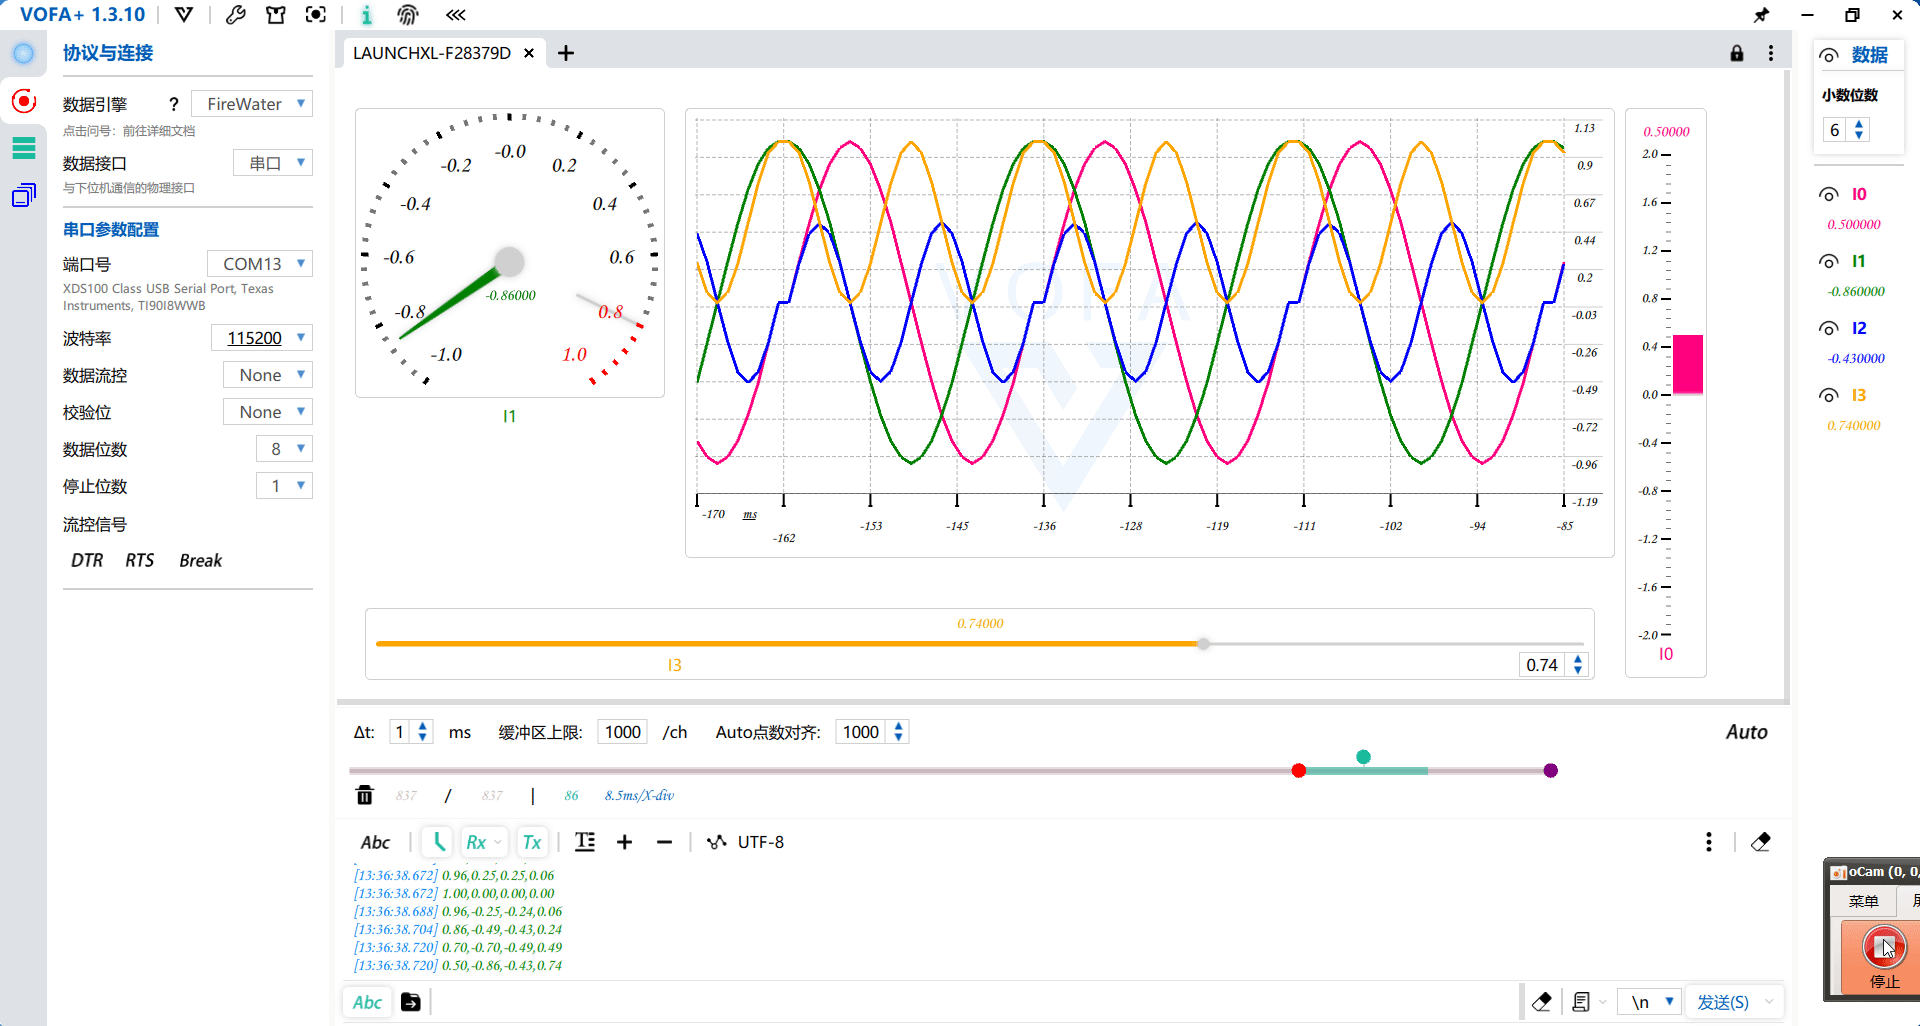1920x1026 pixels.
Task: Click the red connect record icon in sidebar
Action: [x=23, y=101]
